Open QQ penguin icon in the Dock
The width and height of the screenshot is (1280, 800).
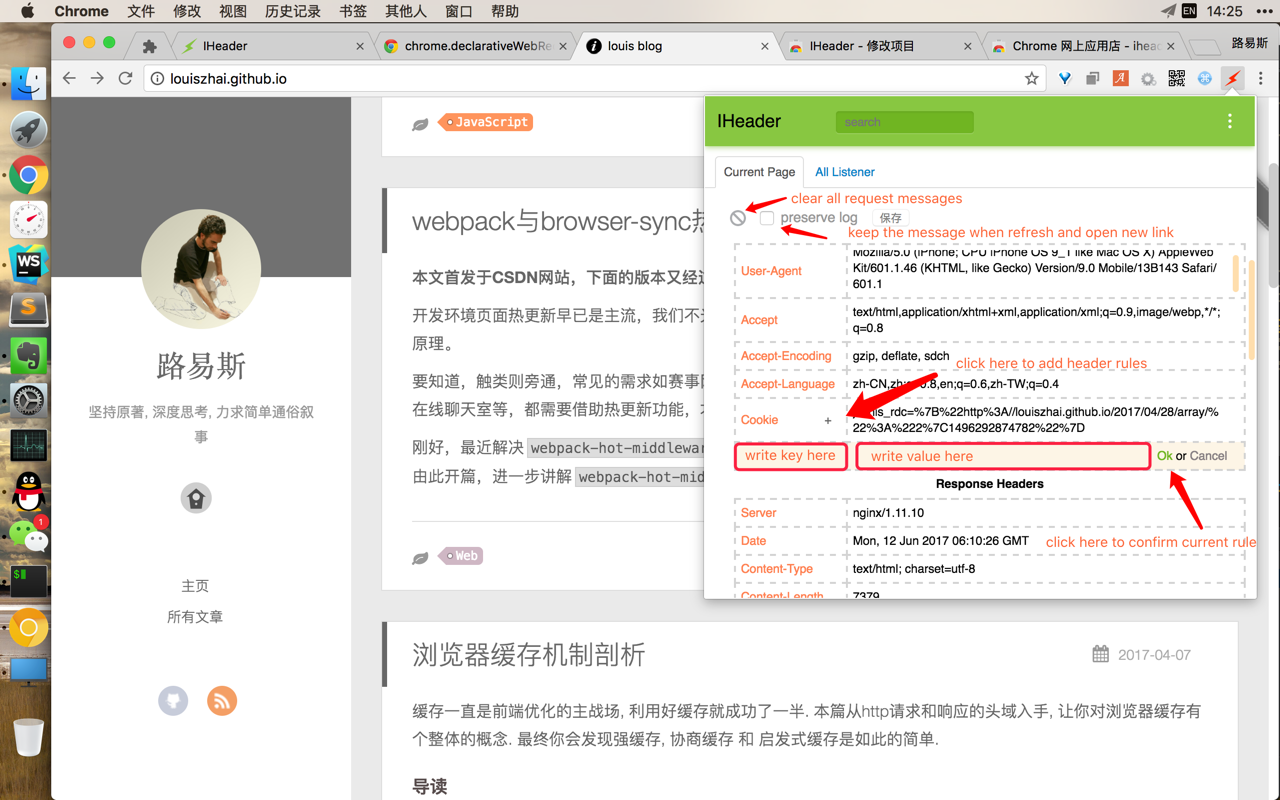28,491
